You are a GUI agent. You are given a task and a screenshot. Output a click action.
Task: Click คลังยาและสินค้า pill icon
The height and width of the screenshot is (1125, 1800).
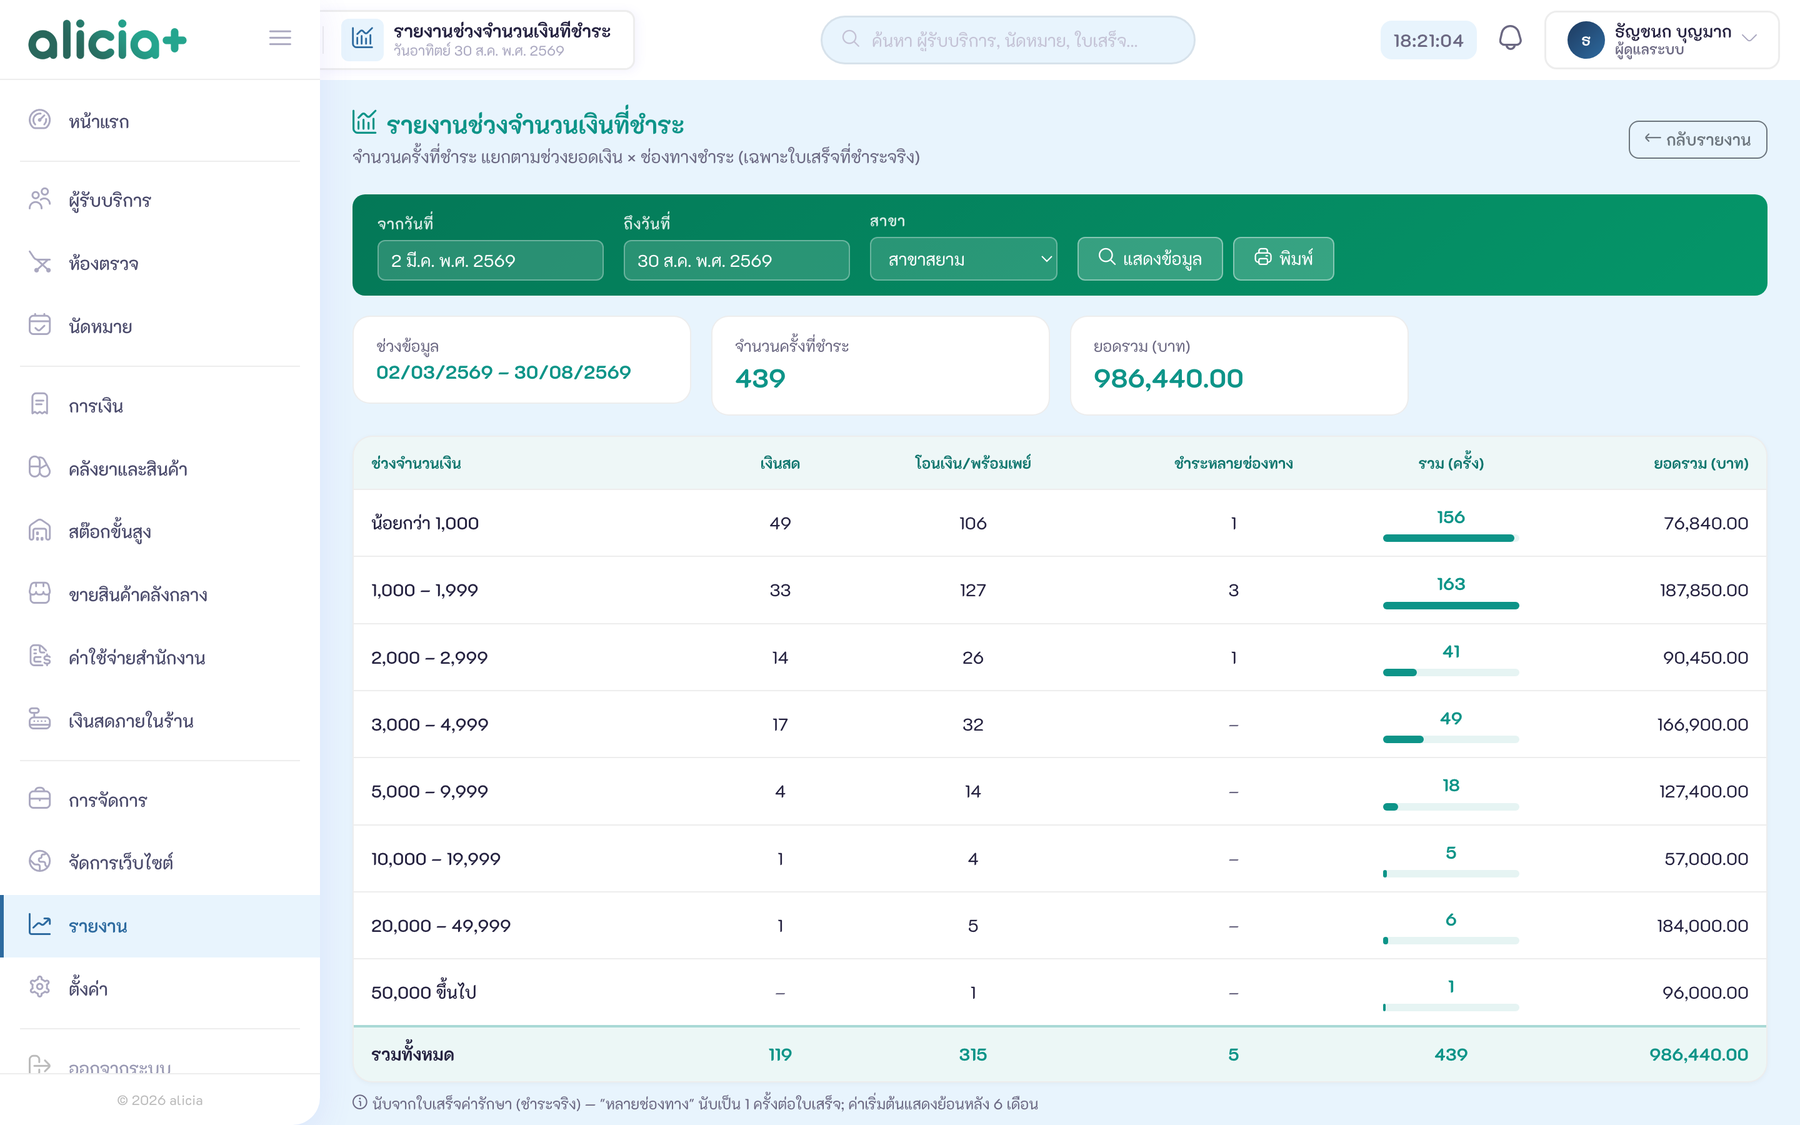(x=40, y=467)
